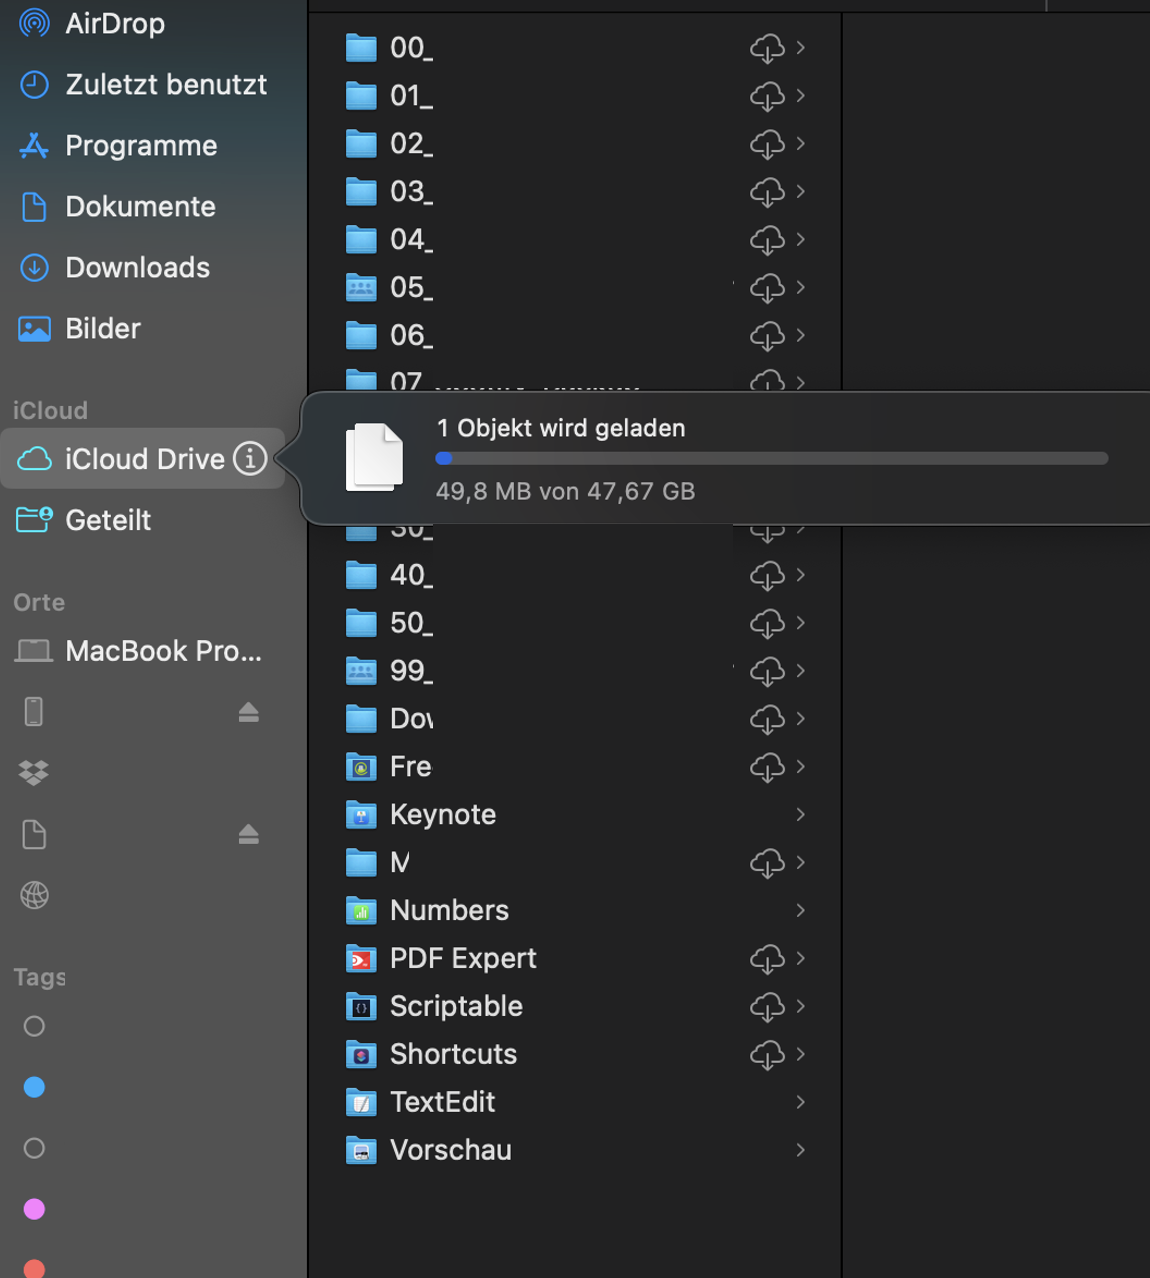1150x1278 pixels.
Task: Download the 06_ folder from iCloud
Action: (767, 336)
